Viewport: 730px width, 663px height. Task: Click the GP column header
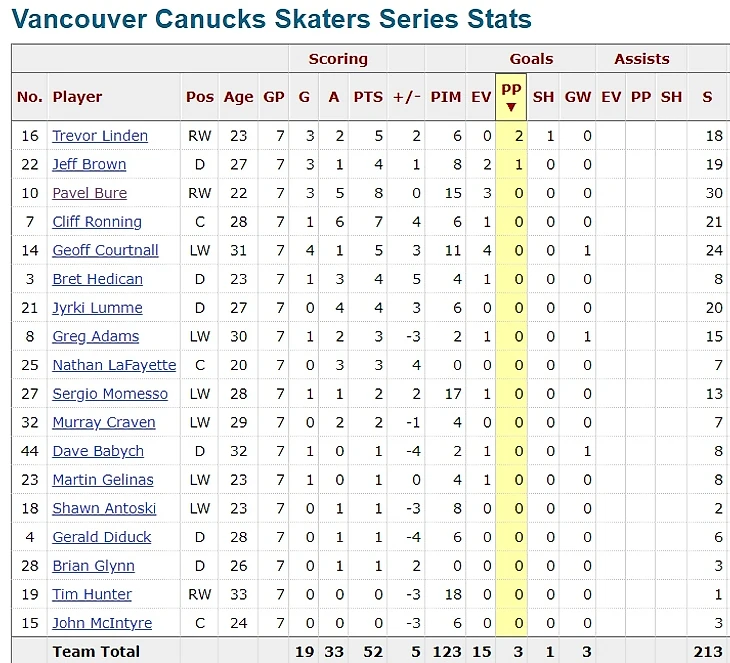point(274,97)
